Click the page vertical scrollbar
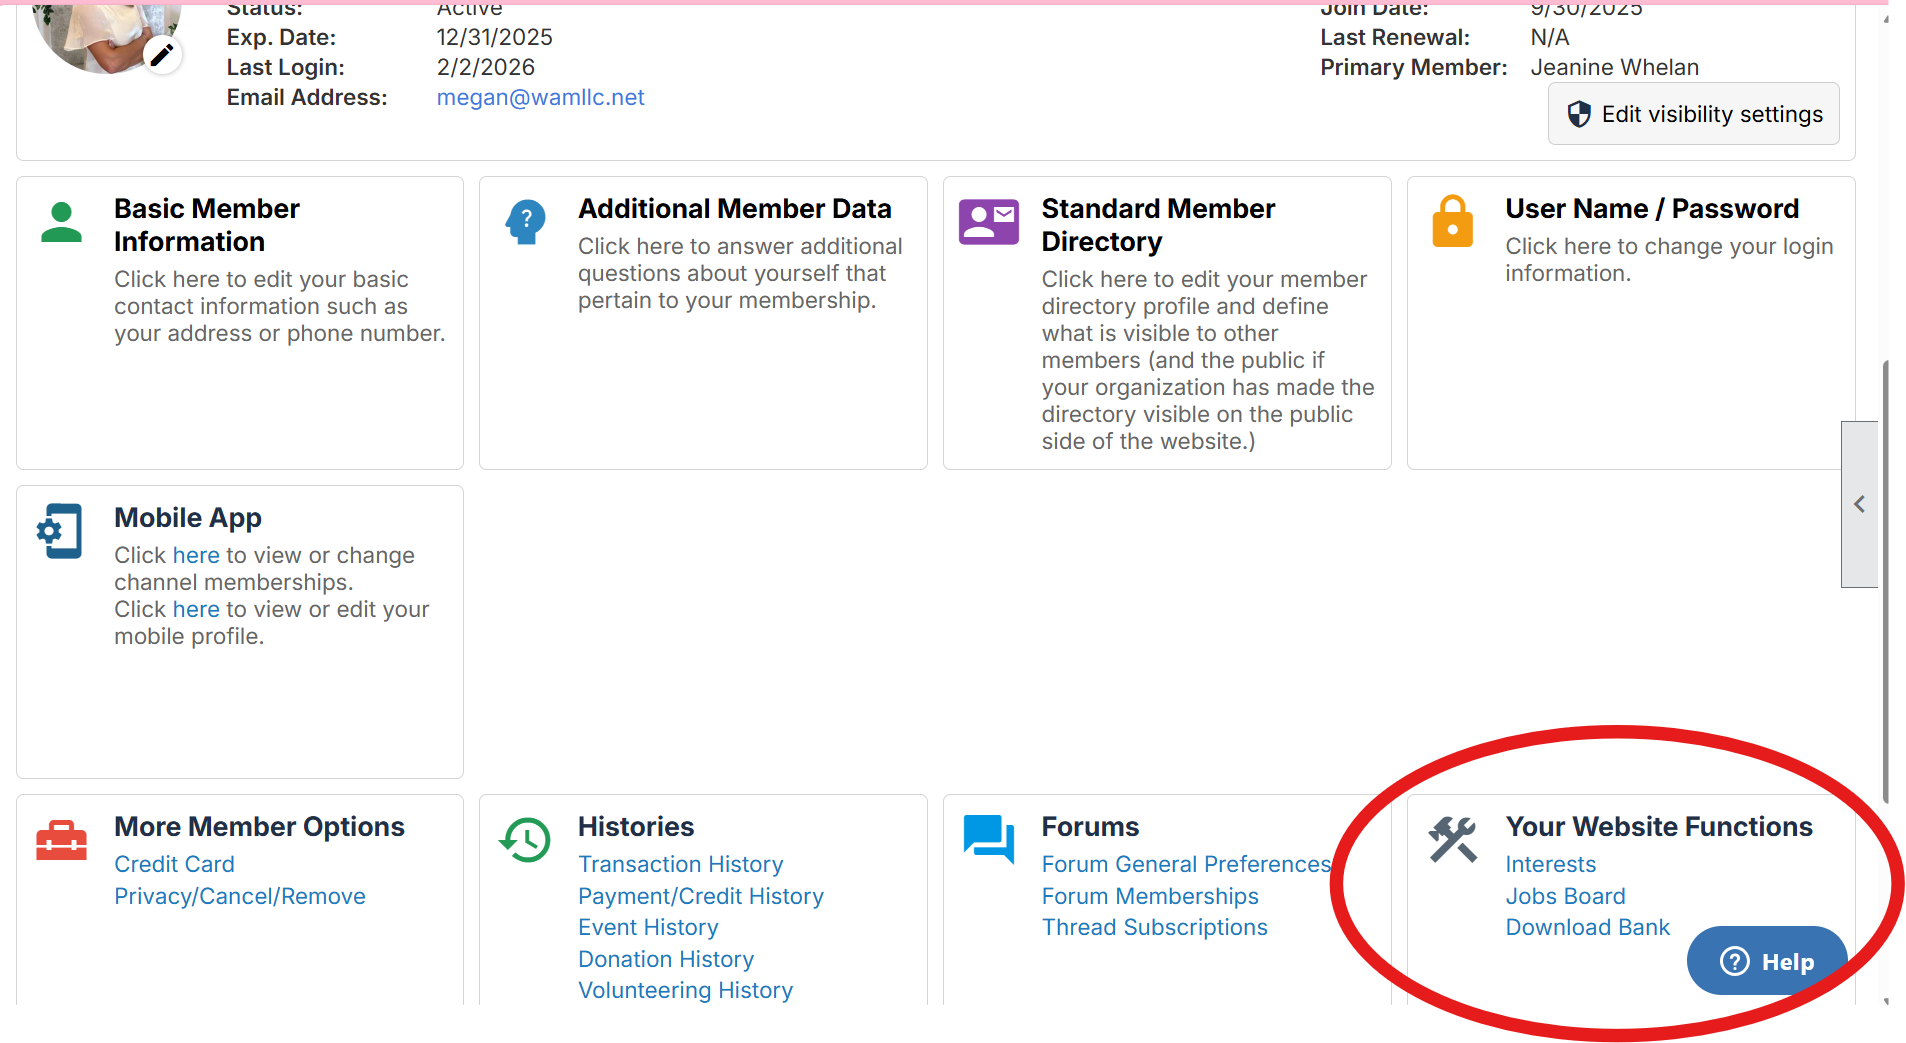The image size is (1906, 1043). 1885,580
